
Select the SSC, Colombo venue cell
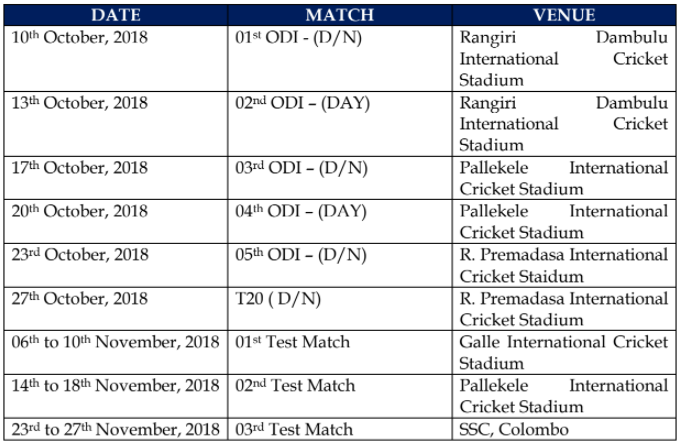click(564, 429)
